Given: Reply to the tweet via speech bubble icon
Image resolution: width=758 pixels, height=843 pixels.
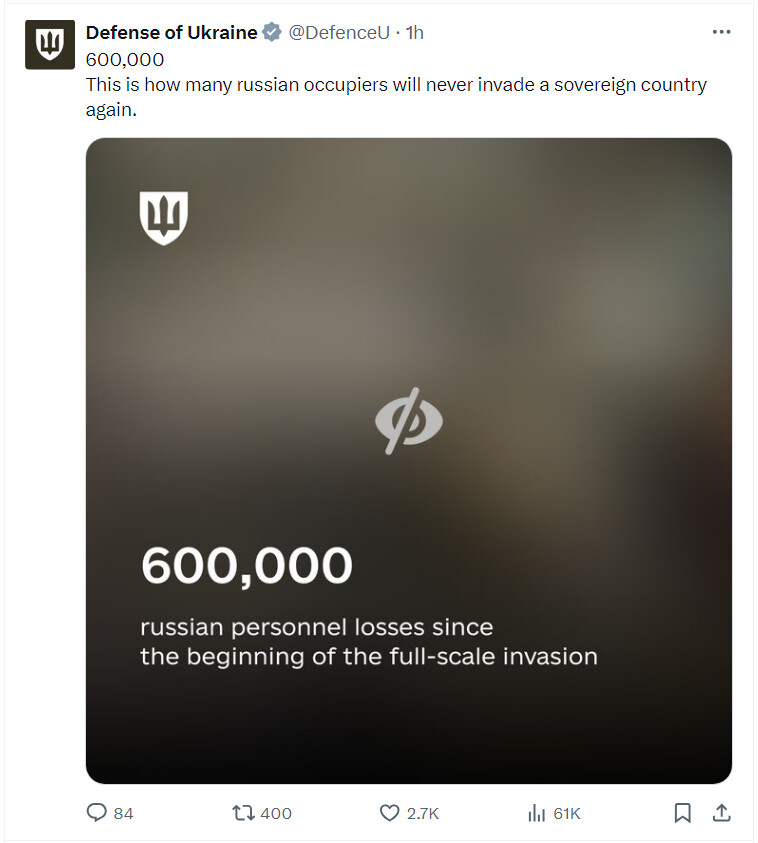Looking at the screenshot, I should tap(97, 812).
